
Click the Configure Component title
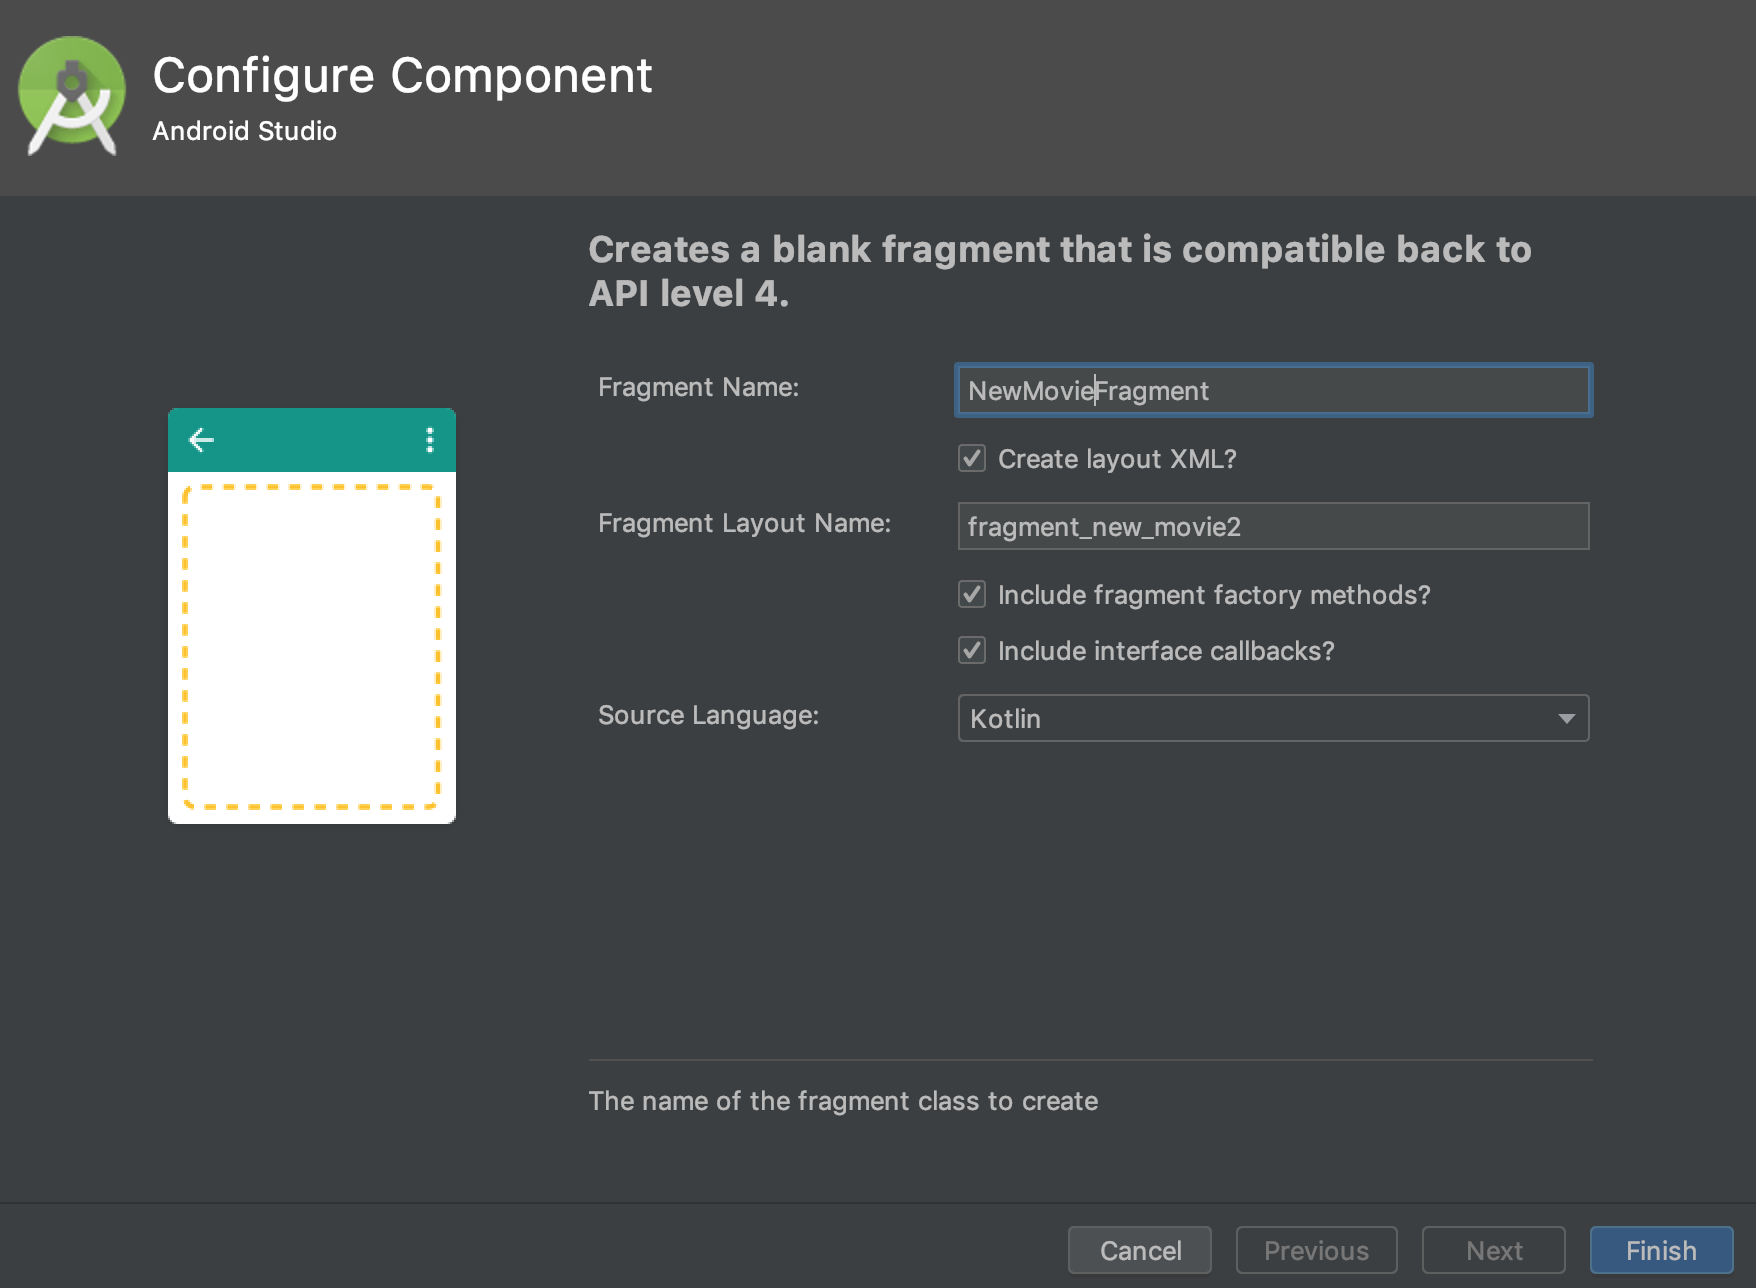pos(402,76)
